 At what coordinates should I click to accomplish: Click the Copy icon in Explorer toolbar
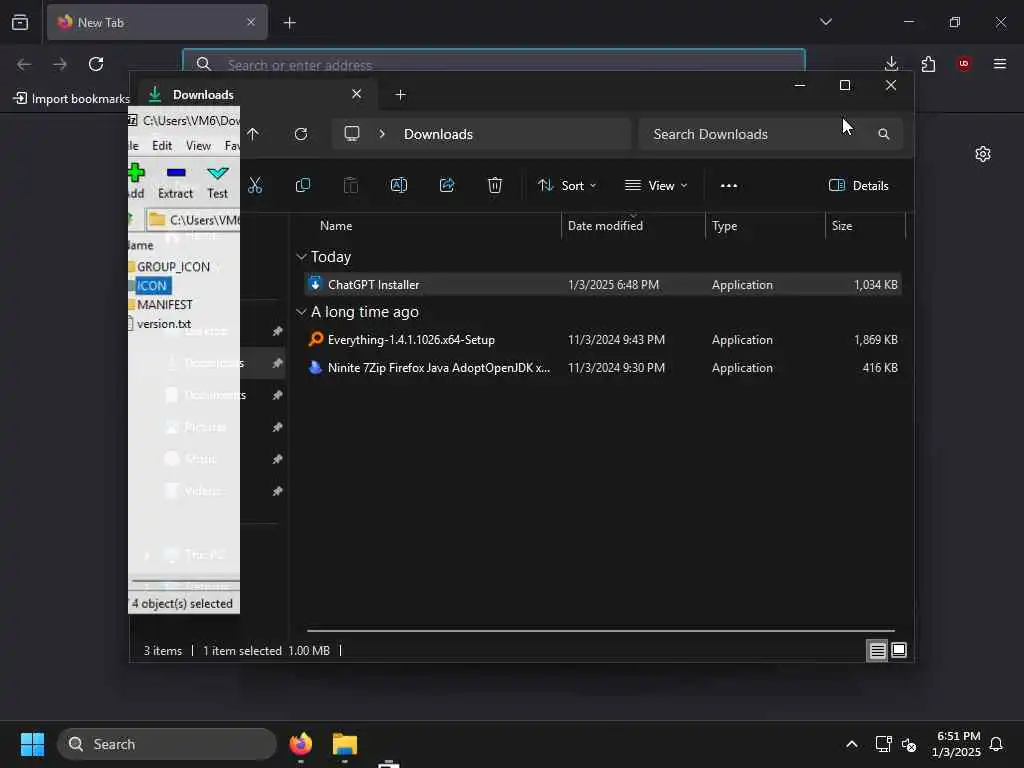302,185
